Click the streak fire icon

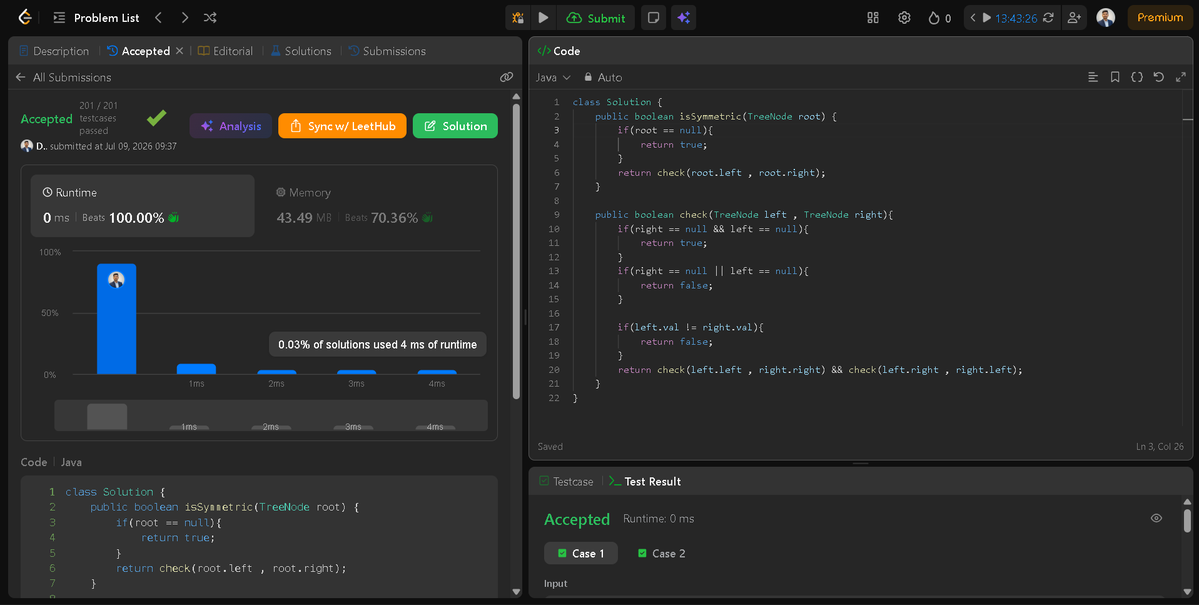click(934, 18)
